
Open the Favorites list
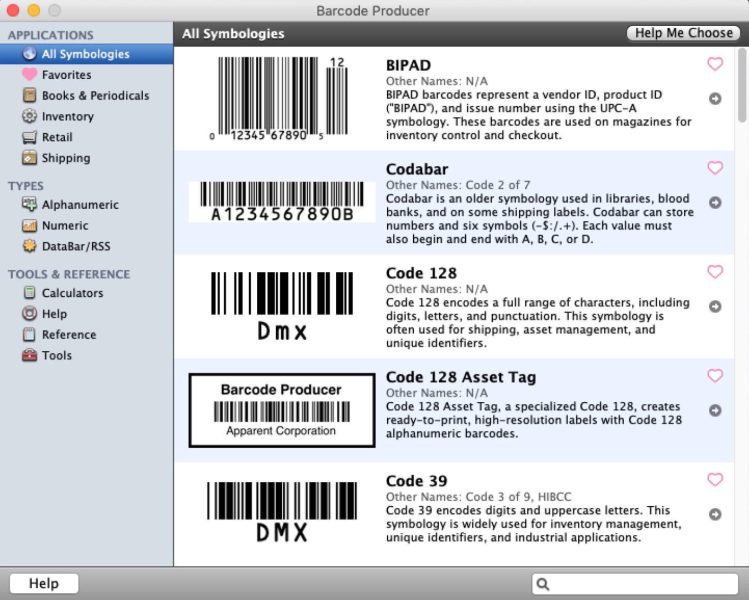pos(66,75)
